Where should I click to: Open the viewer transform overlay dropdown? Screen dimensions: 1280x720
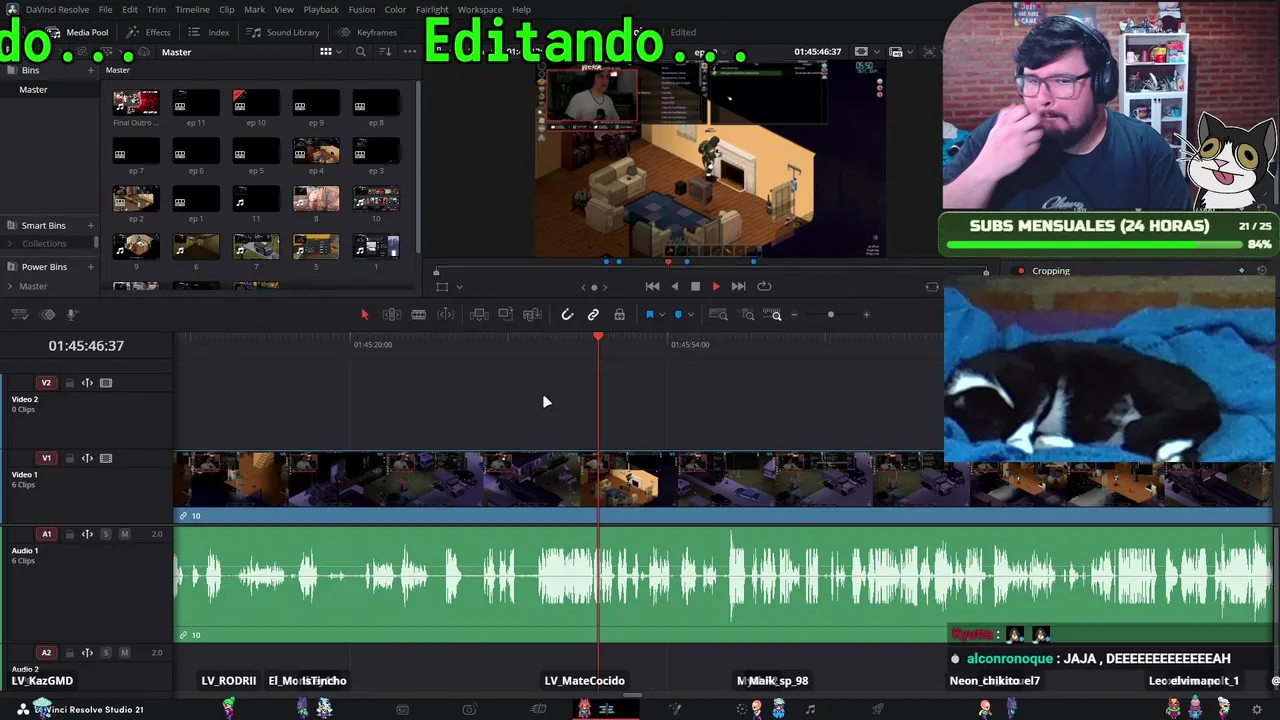tap(459, 287)
